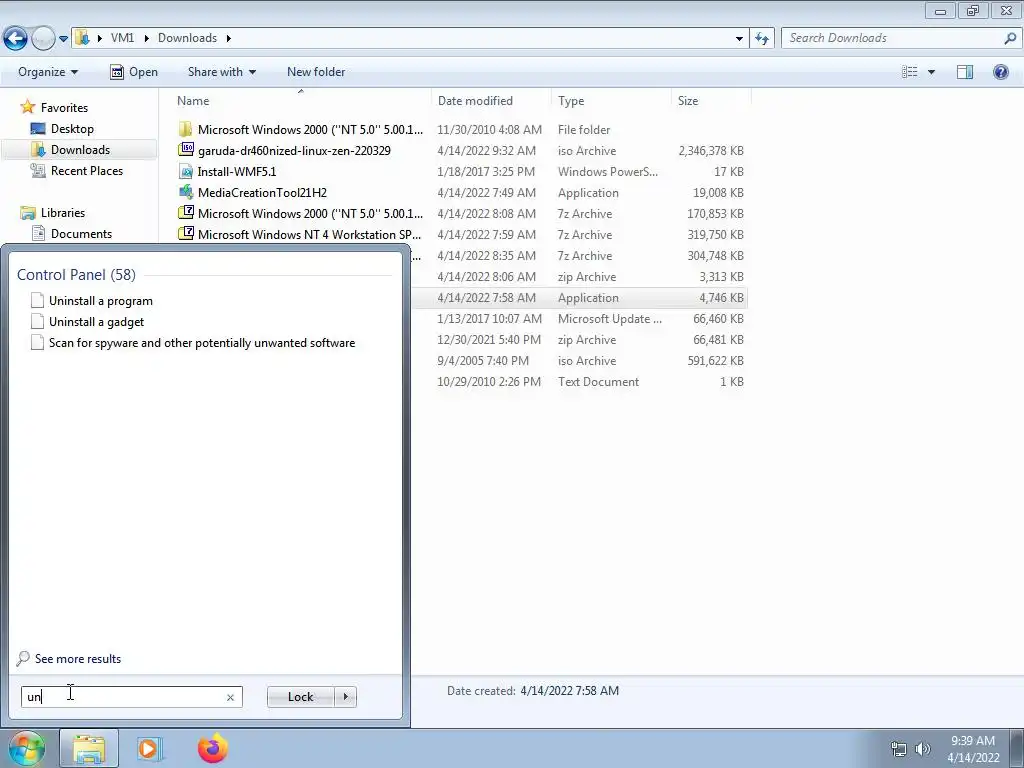Click the Lock button
Image resolution: width=1024 pixels, height=768 pixels.
click(300, 697)
